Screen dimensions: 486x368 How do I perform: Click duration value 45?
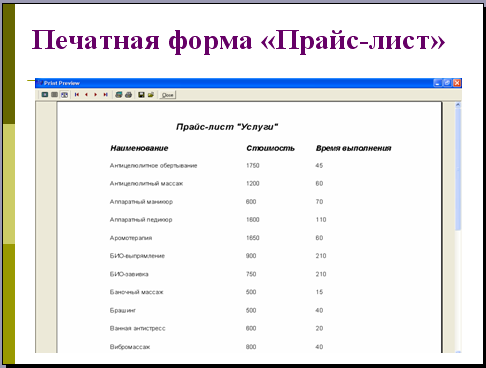pos(319,166)
